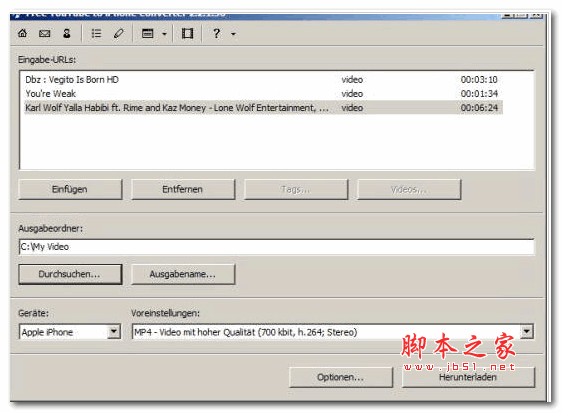The image size is (562, 413).
Task: Click the list view icon
Action: pyautogui.click(x=96, y=34)
